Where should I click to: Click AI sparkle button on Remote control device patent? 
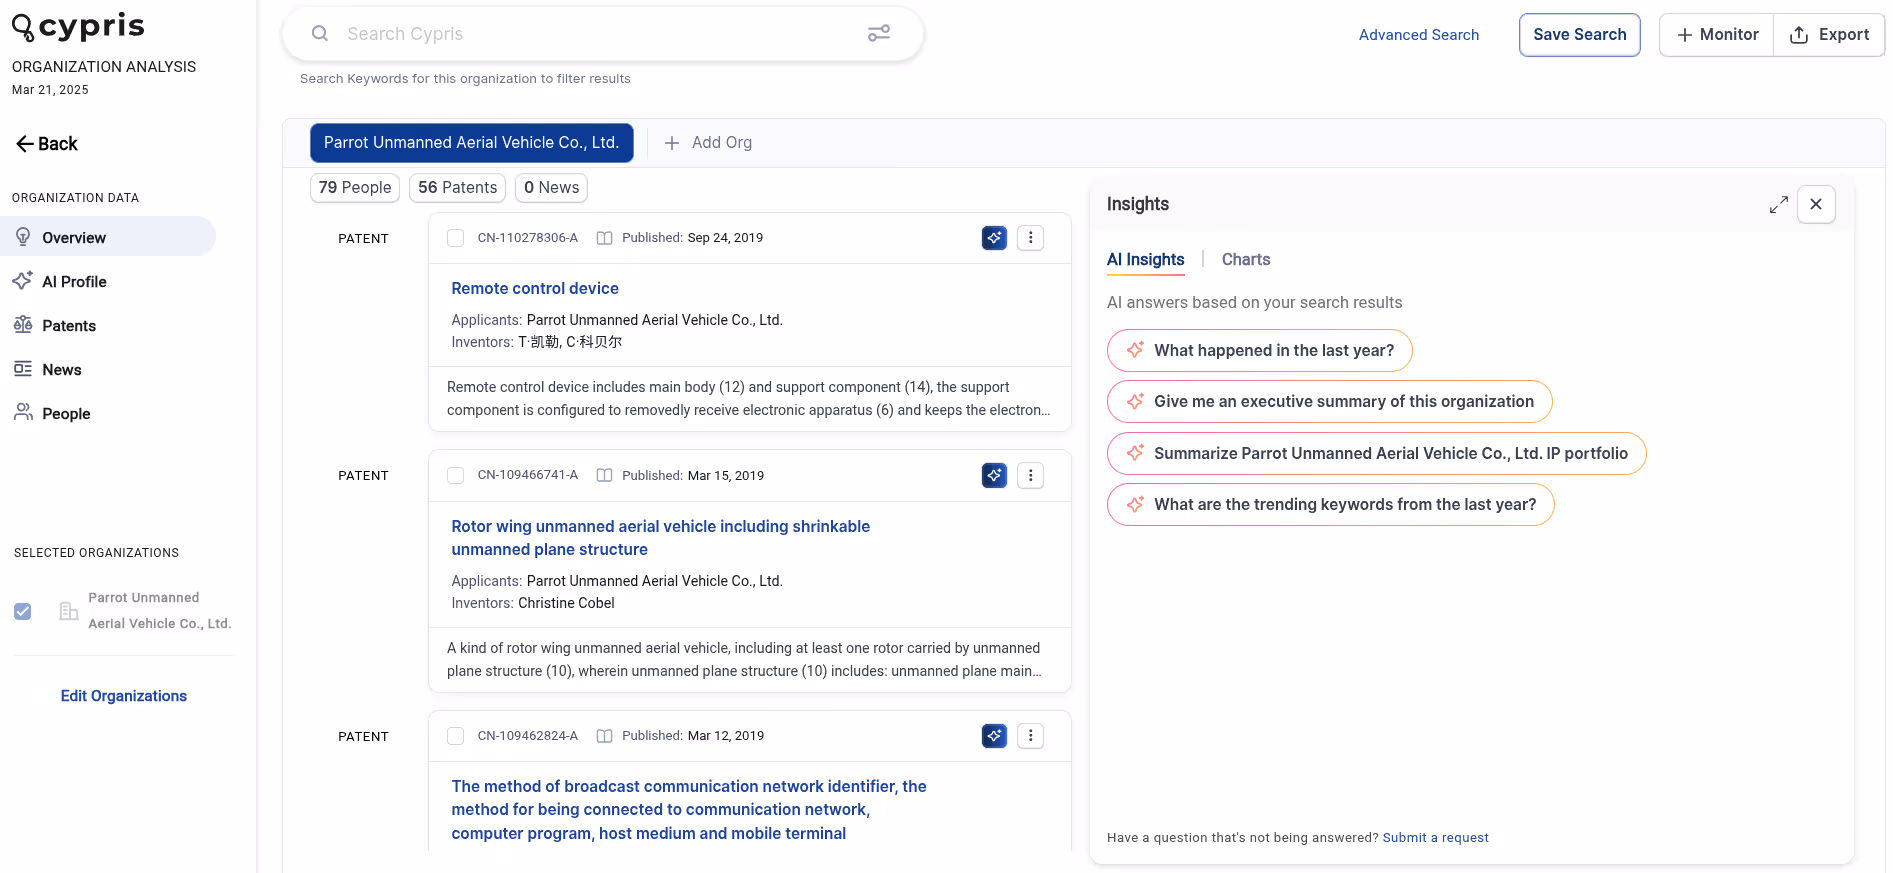994,238
